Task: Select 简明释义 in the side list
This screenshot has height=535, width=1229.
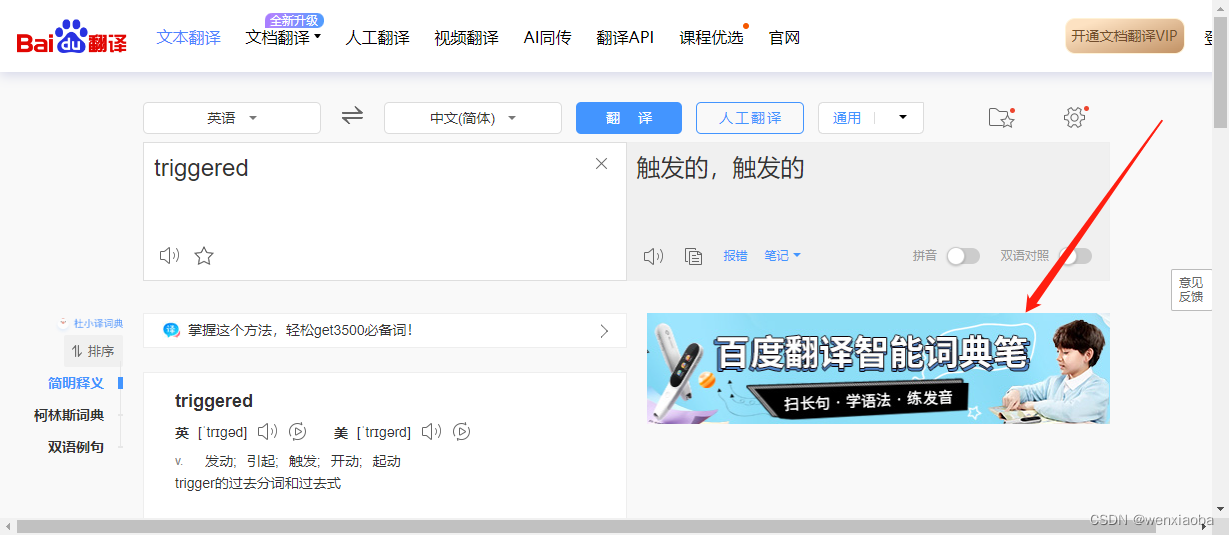Action: [x=76, y=383]
